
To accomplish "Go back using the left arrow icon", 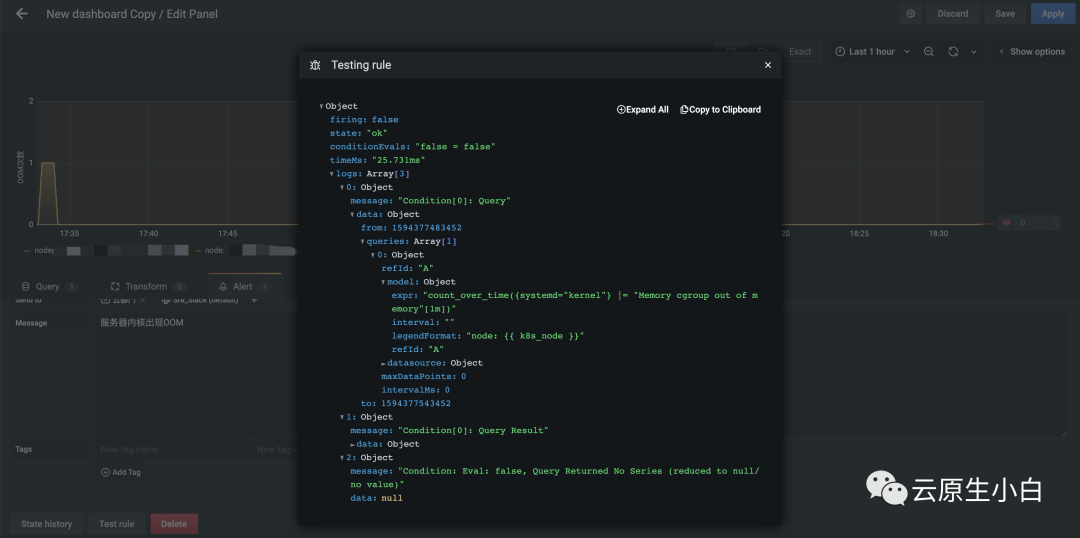I will [21, 14].
